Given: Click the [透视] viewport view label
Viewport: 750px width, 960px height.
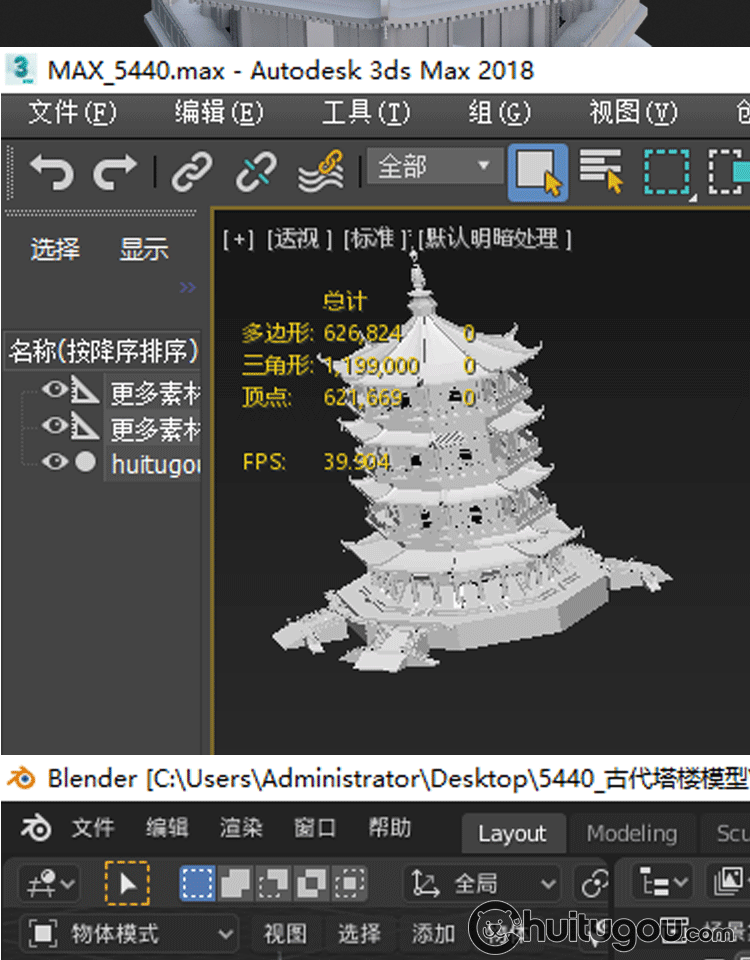Looking at the screenshot, I should (x=299, y=239).
